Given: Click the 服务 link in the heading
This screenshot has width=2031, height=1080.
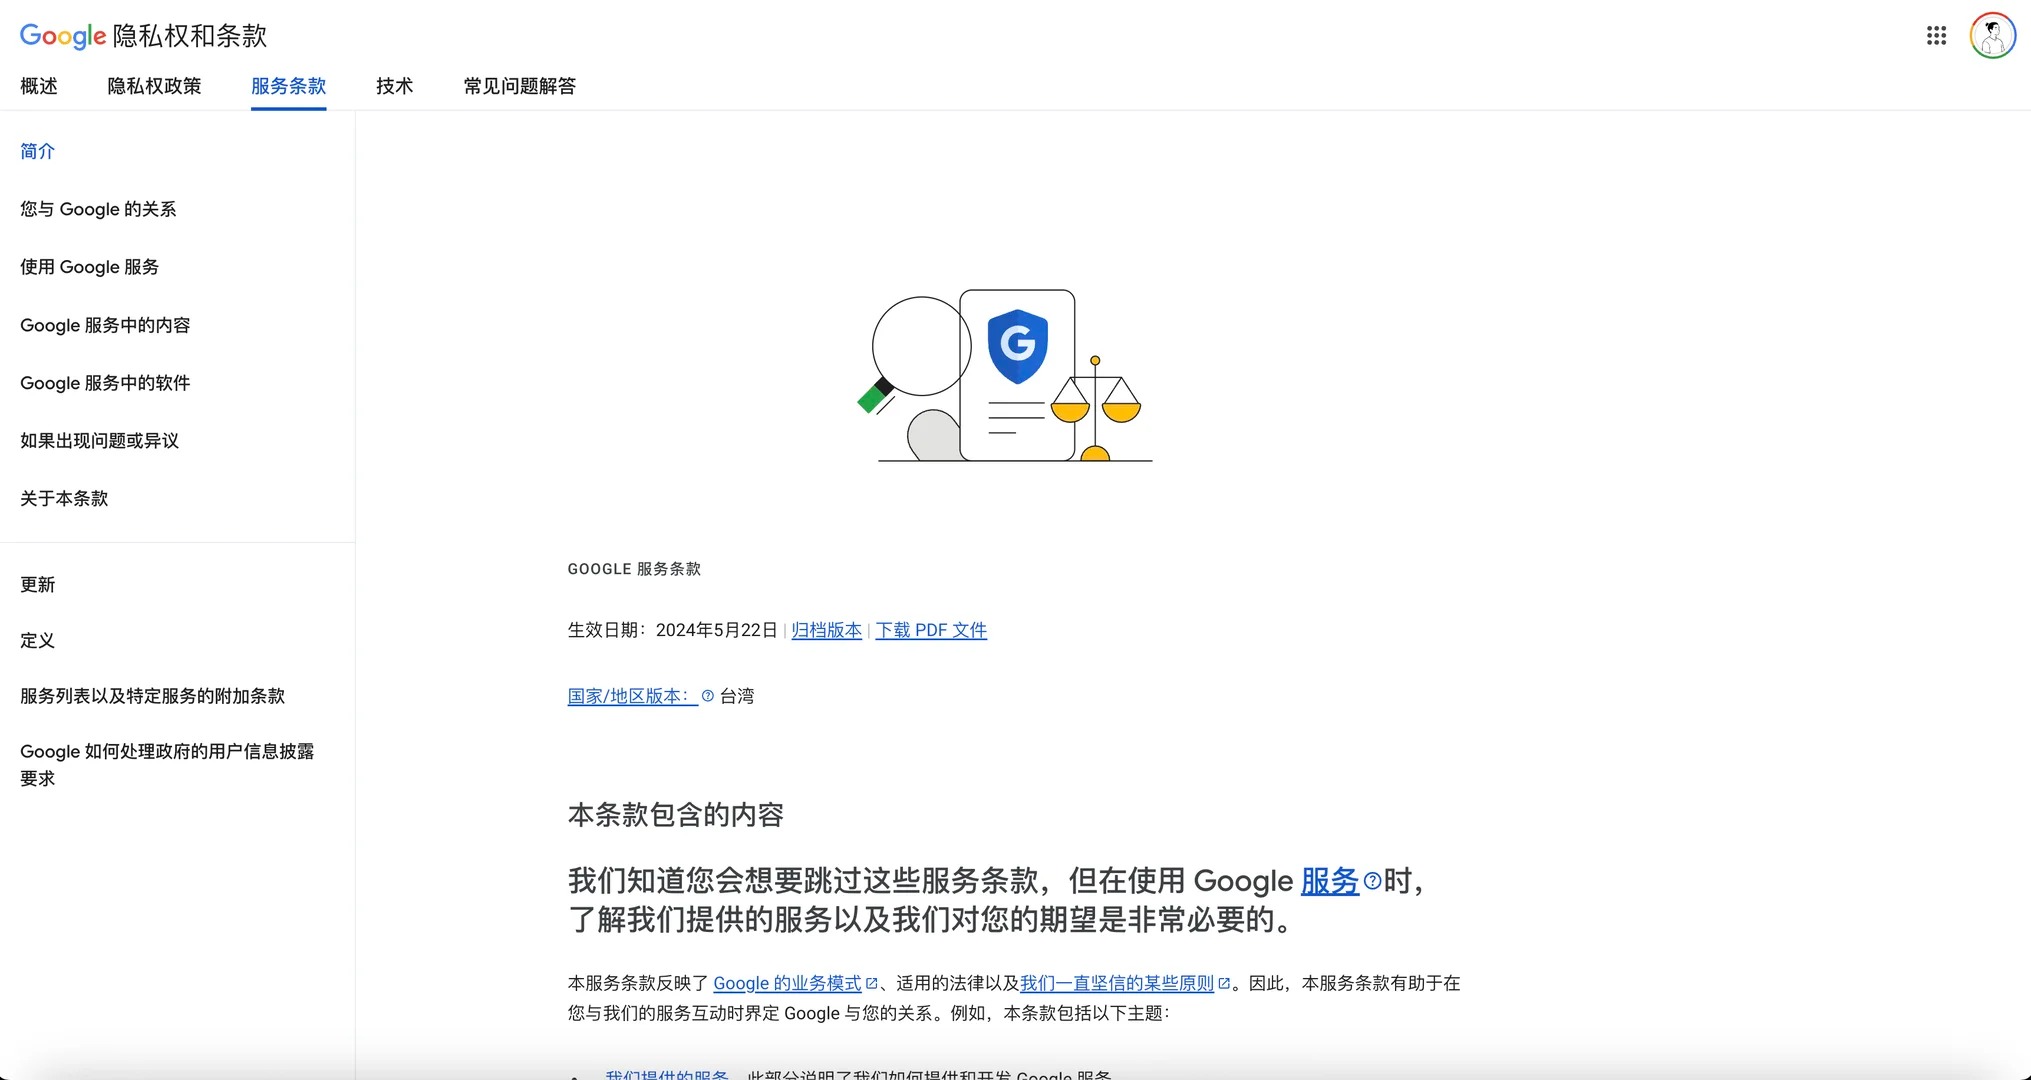Looking at the screenshot, I should pyautogui.click(x=1329, y=881).
